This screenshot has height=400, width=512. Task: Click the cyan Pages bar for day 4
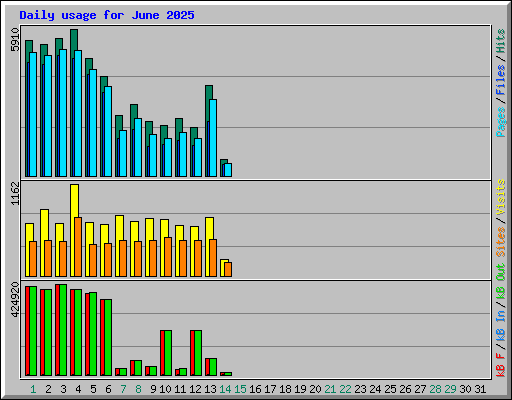[x=78, y=113]
